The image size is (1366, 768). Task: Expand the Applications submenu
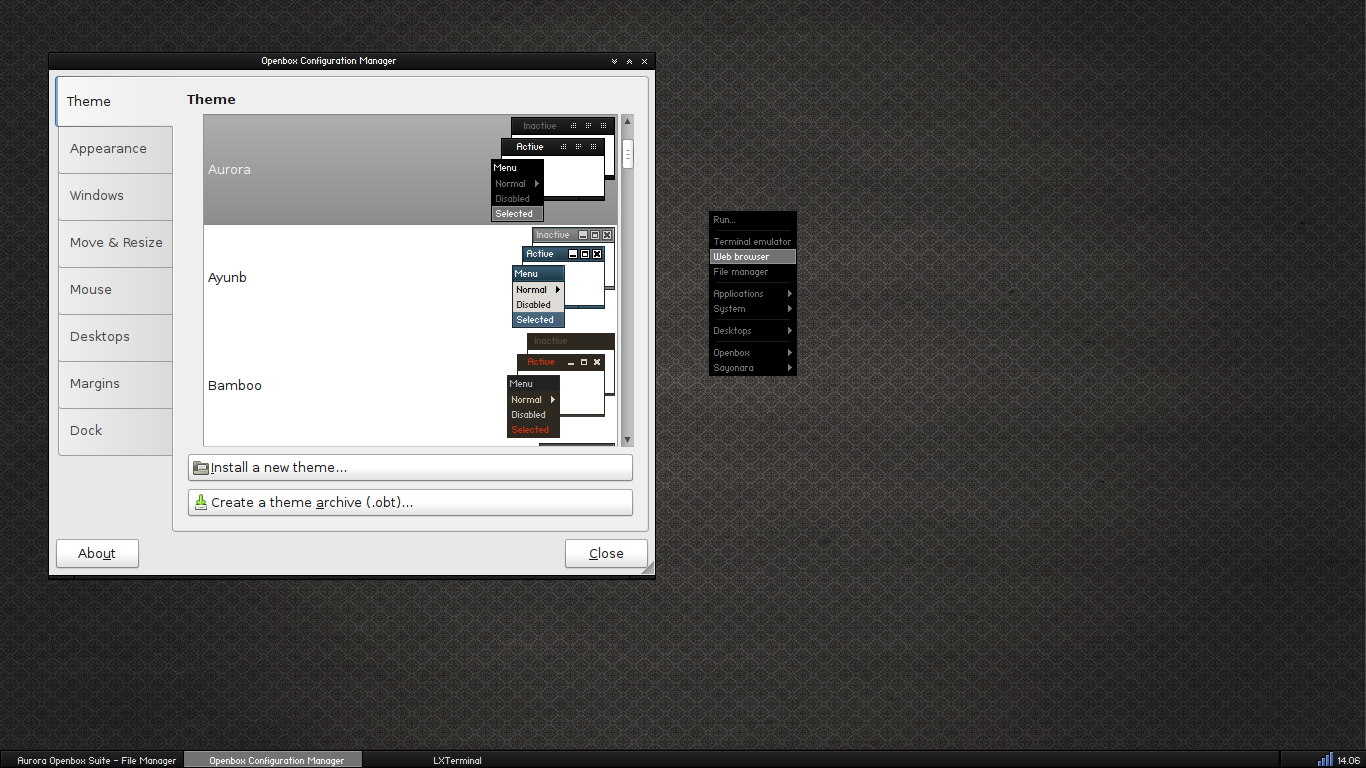click(753, 294)
